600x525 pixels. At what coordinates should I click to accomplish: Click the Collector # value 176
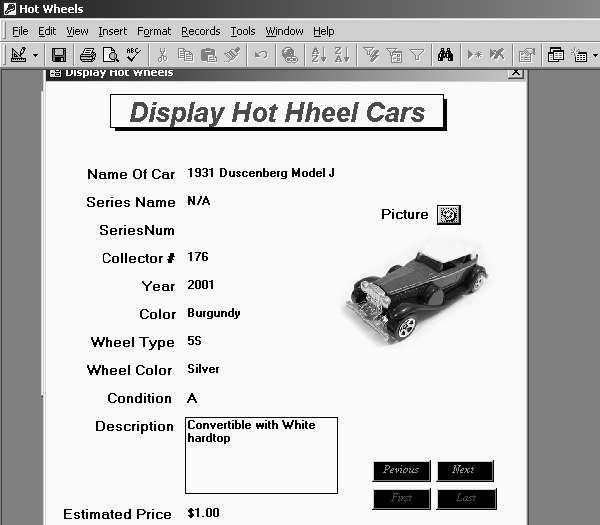click(x=198, y=257)
